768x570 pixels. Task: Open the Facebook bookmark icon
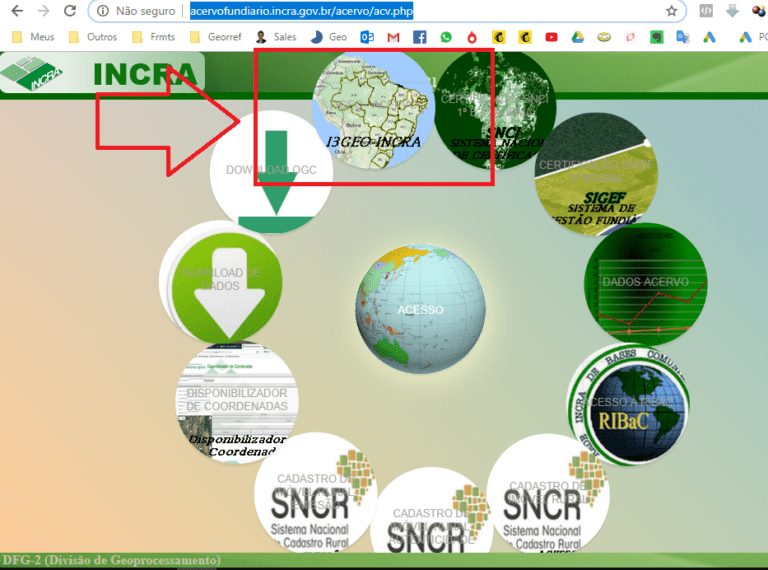pyautogui.click(x=420, y=37)
